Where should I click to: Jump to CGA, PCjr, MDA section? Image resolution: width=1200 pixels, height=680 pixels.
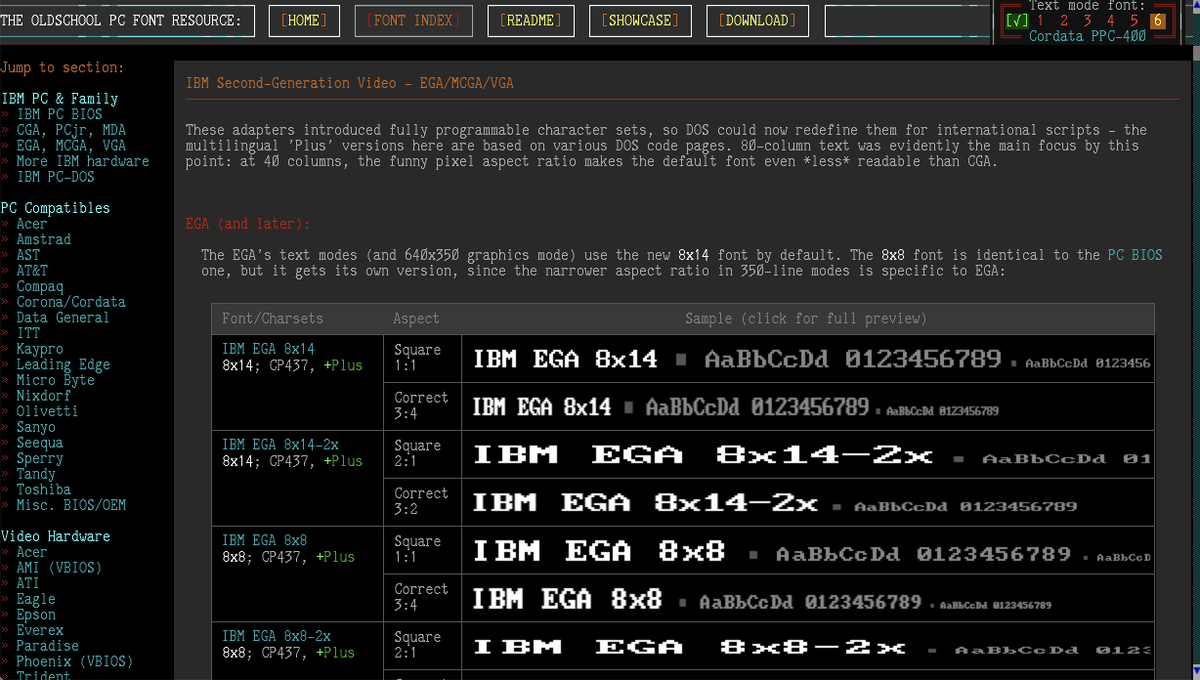coord(71,130)
